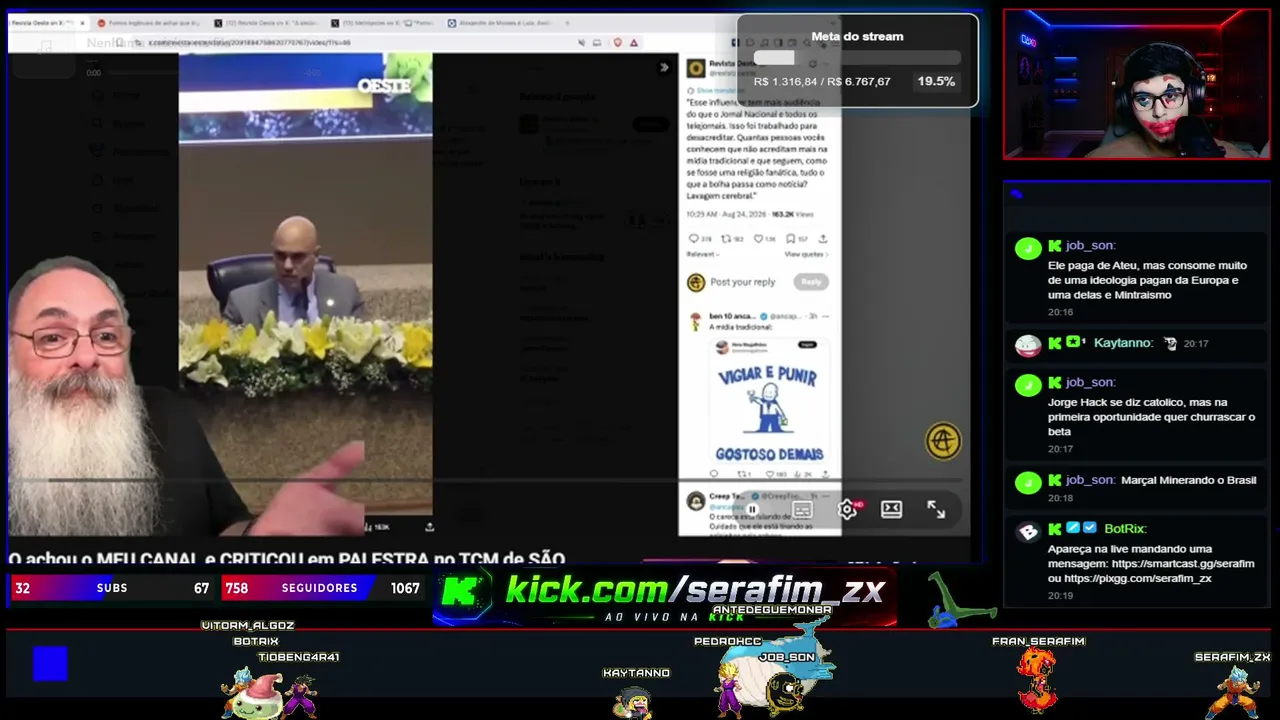Click the R$ 1.316,84 / R$ 6.767,67 amount
The width and height of the screenshot is (1280, 720).
click(822, 81)
